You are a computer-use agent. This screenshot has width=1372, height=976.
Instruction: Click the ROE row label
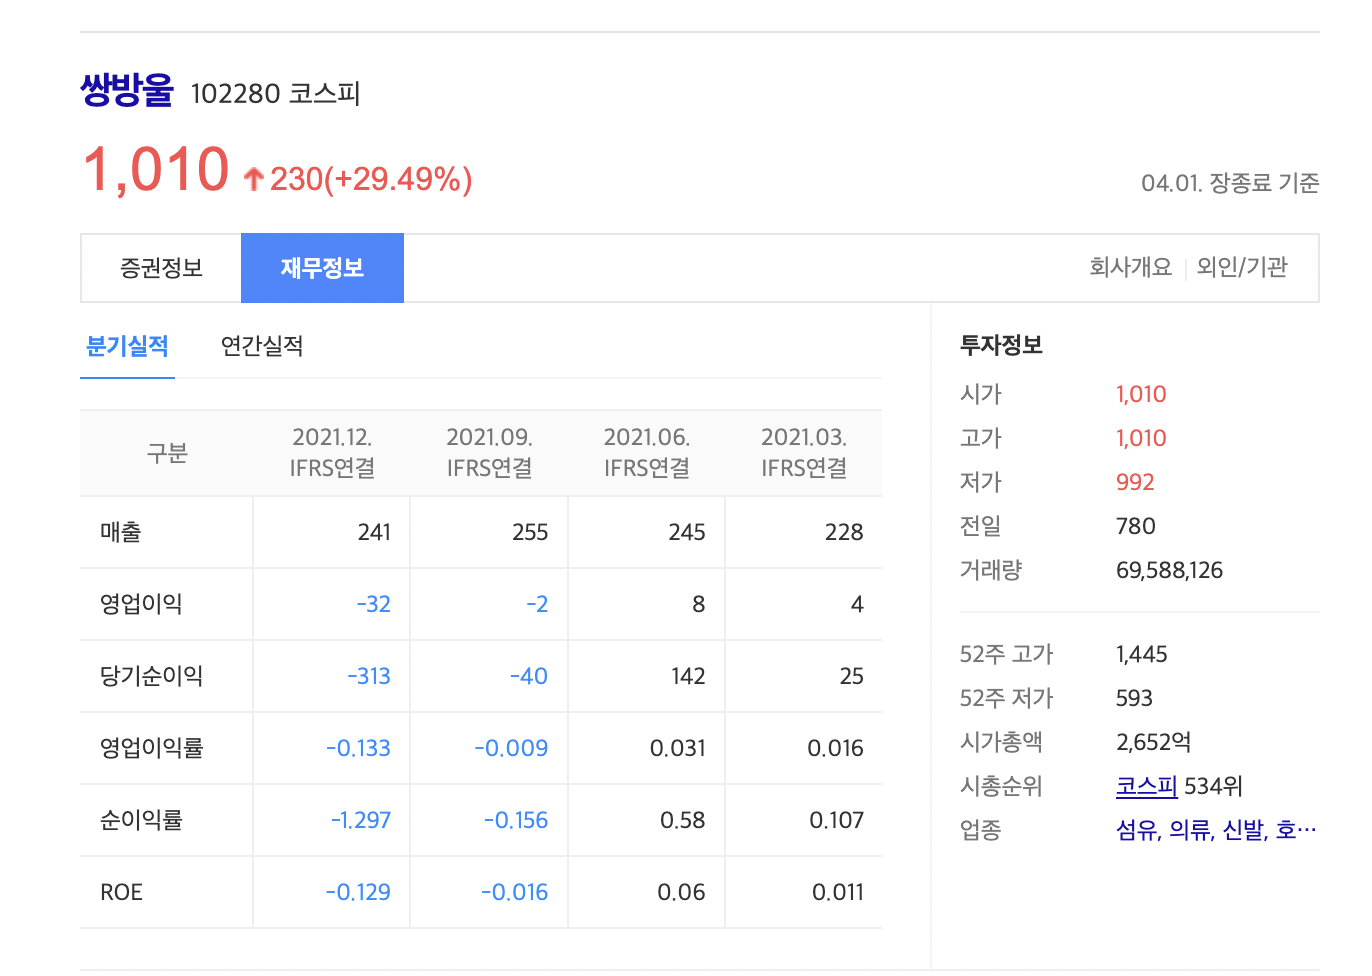point(121,892)
